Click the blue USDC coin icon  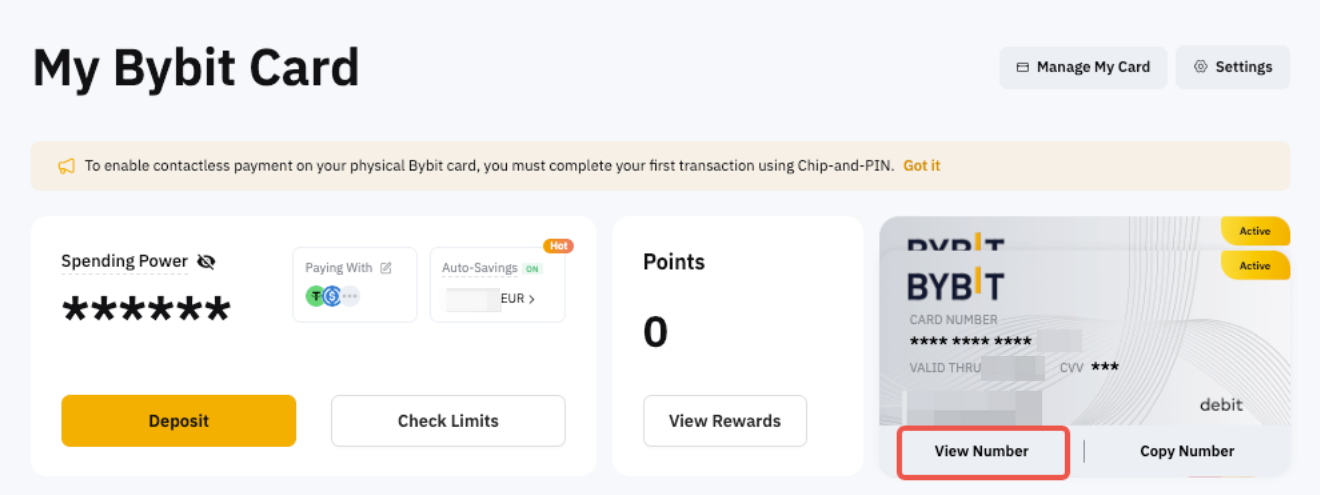(x=333, y=296)
